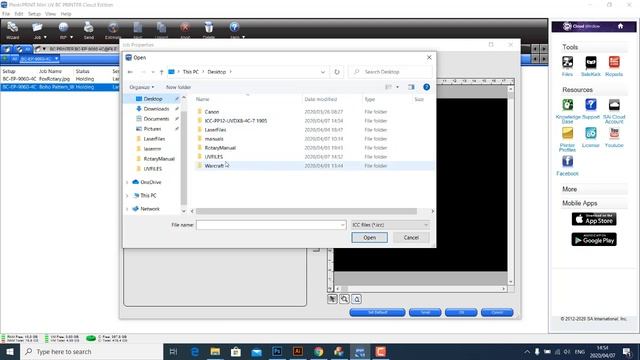Screen dimensions: 640x360
Task: Click the Open dialog help icon
Action: point(427,87)
